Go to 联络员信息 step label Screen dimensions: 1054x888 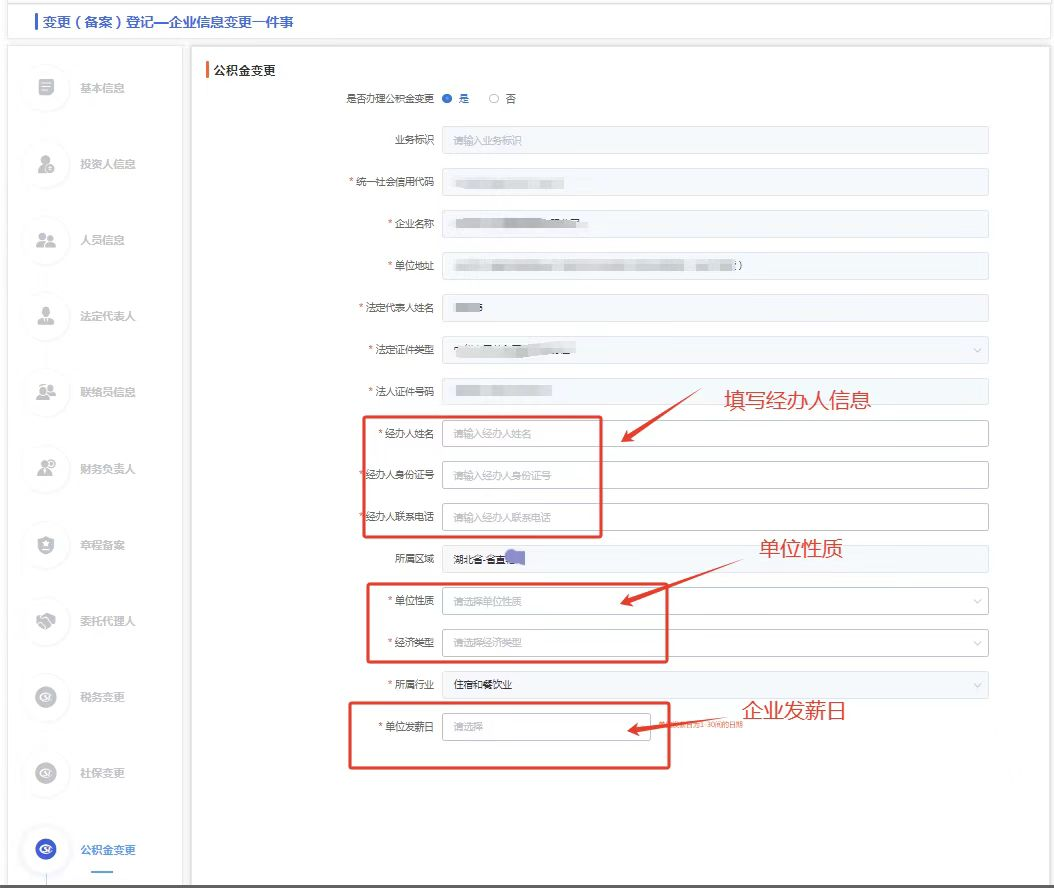coord(108,392)
